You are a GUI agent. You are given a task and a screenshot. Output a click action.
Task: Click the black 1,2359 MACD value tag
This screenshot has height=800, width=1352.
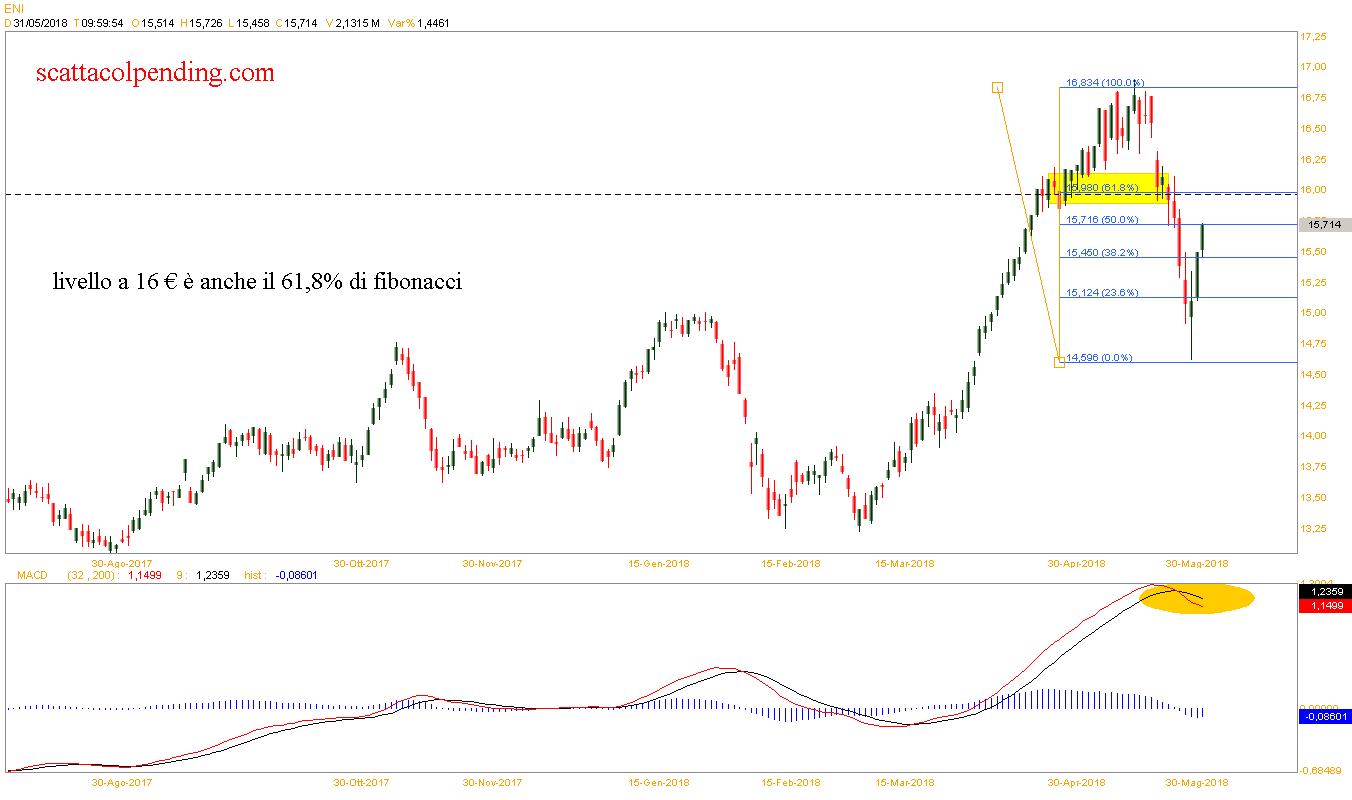[x=1324, y=592]
